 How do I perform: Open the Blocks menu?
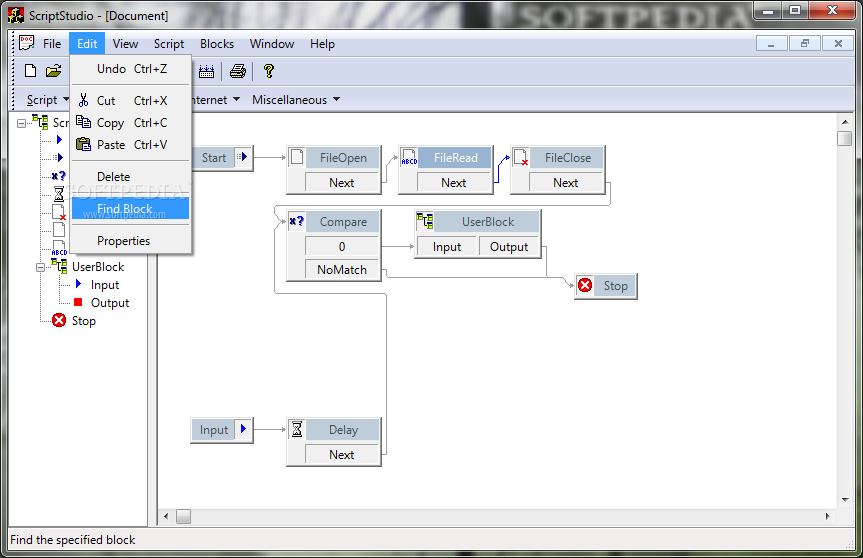point(217,43)
